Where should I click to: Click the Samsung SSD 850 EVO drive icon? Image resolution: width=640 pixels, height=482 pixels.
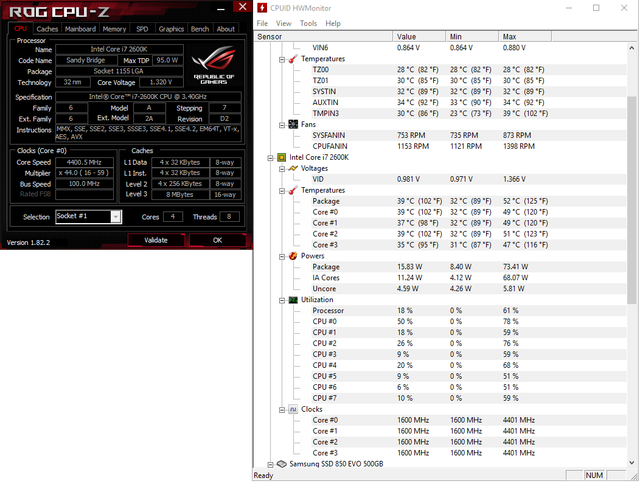[x=281, y=464]
